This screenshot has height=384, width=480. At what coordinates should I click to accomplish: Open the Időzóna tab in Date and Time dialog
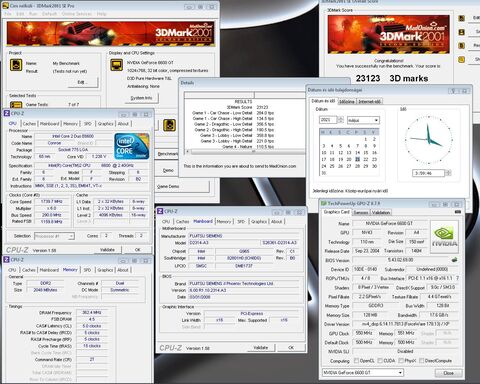tap(347, 101)
